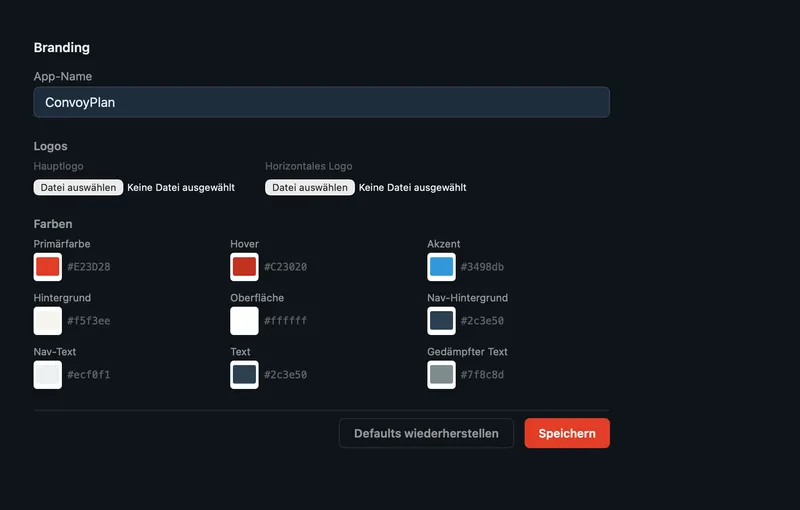Open the Hintergrund color swatch

tap(47, 321)
